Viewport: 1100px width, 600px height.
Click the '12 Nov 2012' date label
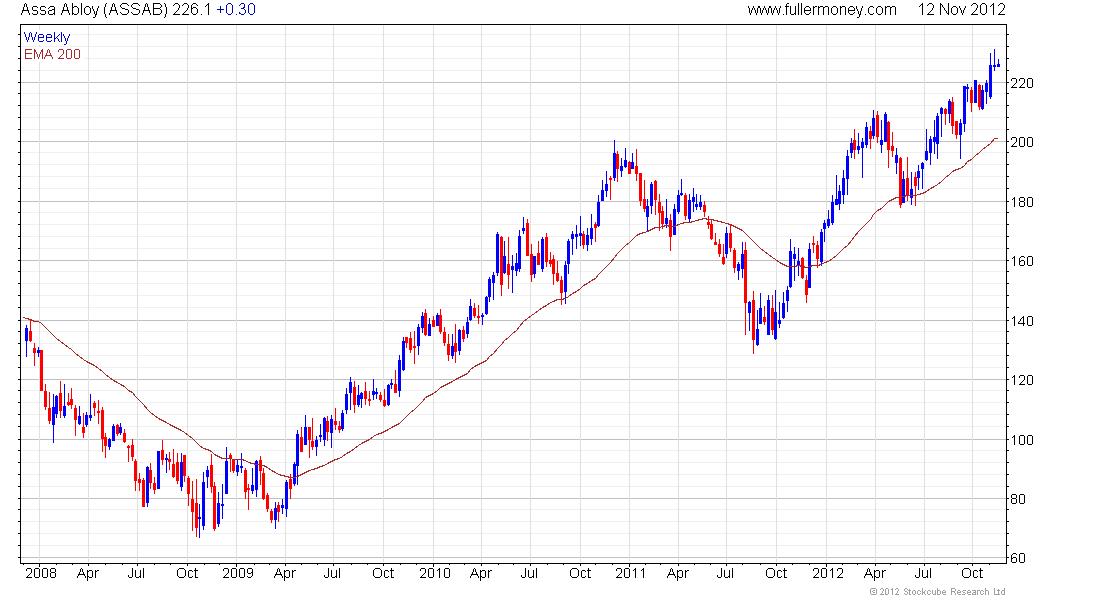(961, 10)
